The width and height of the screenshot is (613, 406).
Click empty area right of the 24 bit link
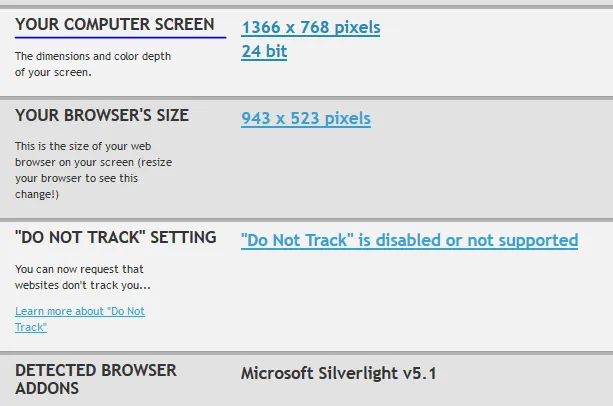[450, 51]
